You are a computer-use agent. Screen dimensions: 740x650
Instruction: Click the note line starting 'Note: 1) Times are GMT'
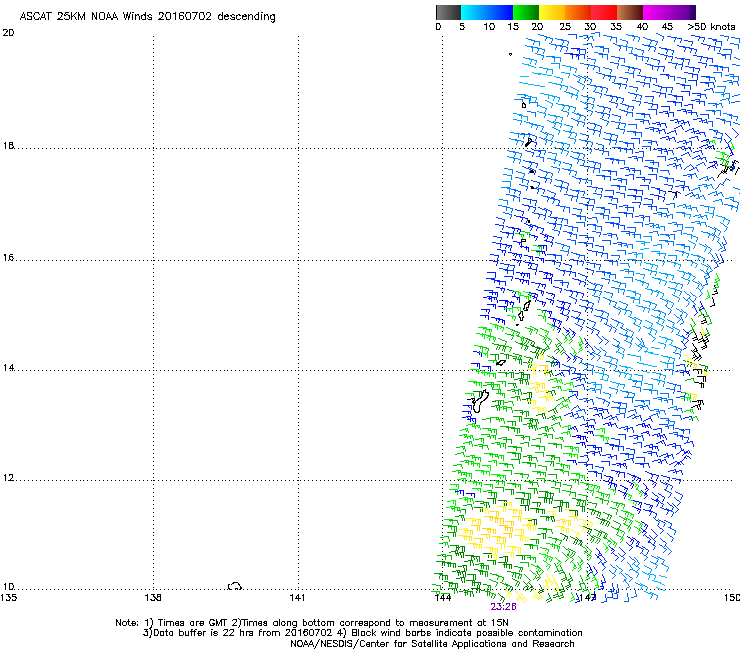(x=311, y=623)
